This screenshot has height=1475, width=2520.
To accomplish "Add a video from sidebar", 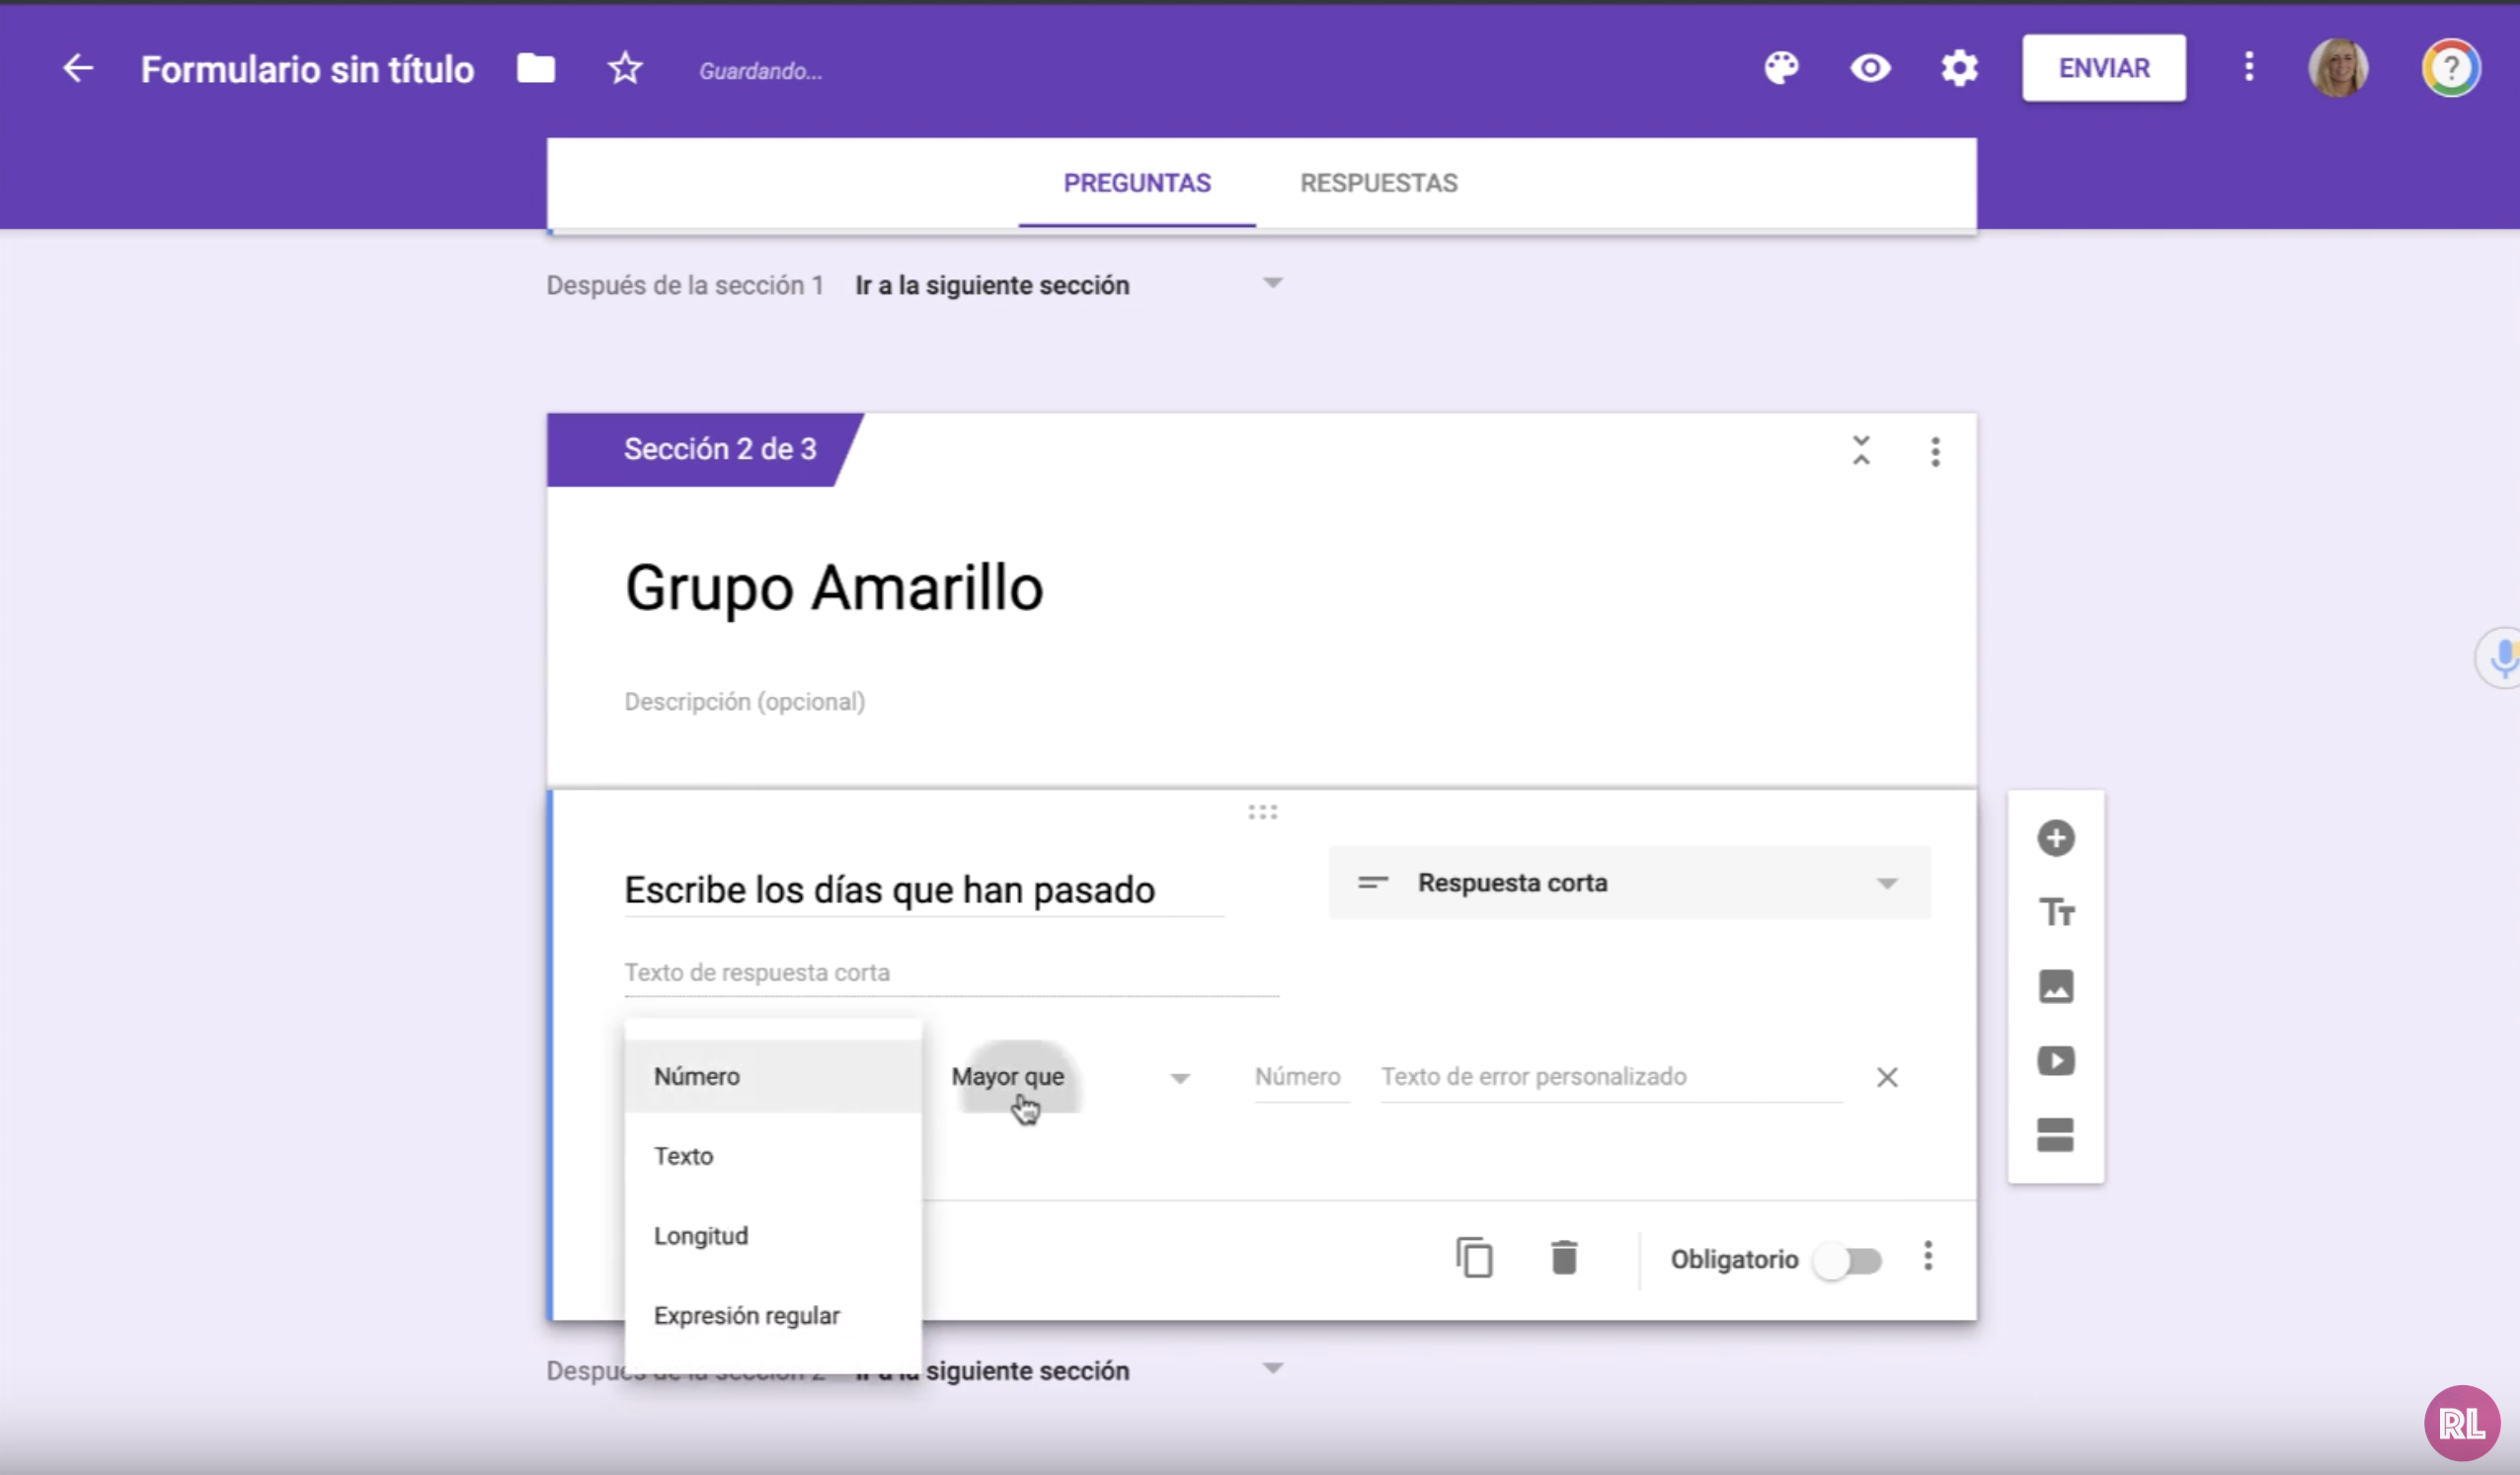I will click(2056, 1061).
